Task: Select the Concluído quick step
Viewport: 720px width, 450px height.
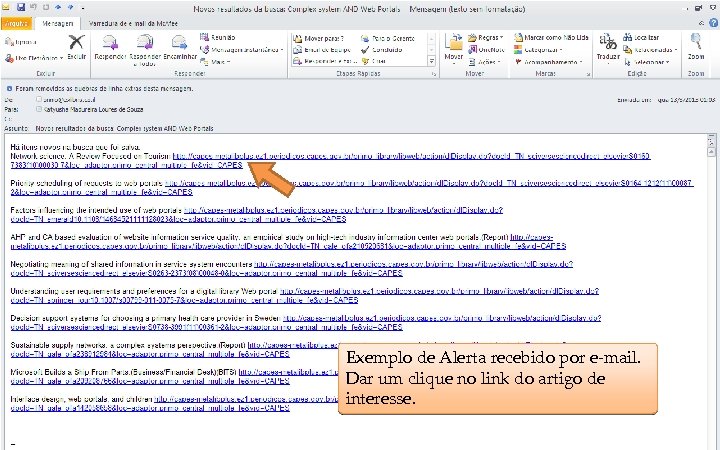Action: click(382, 50)
